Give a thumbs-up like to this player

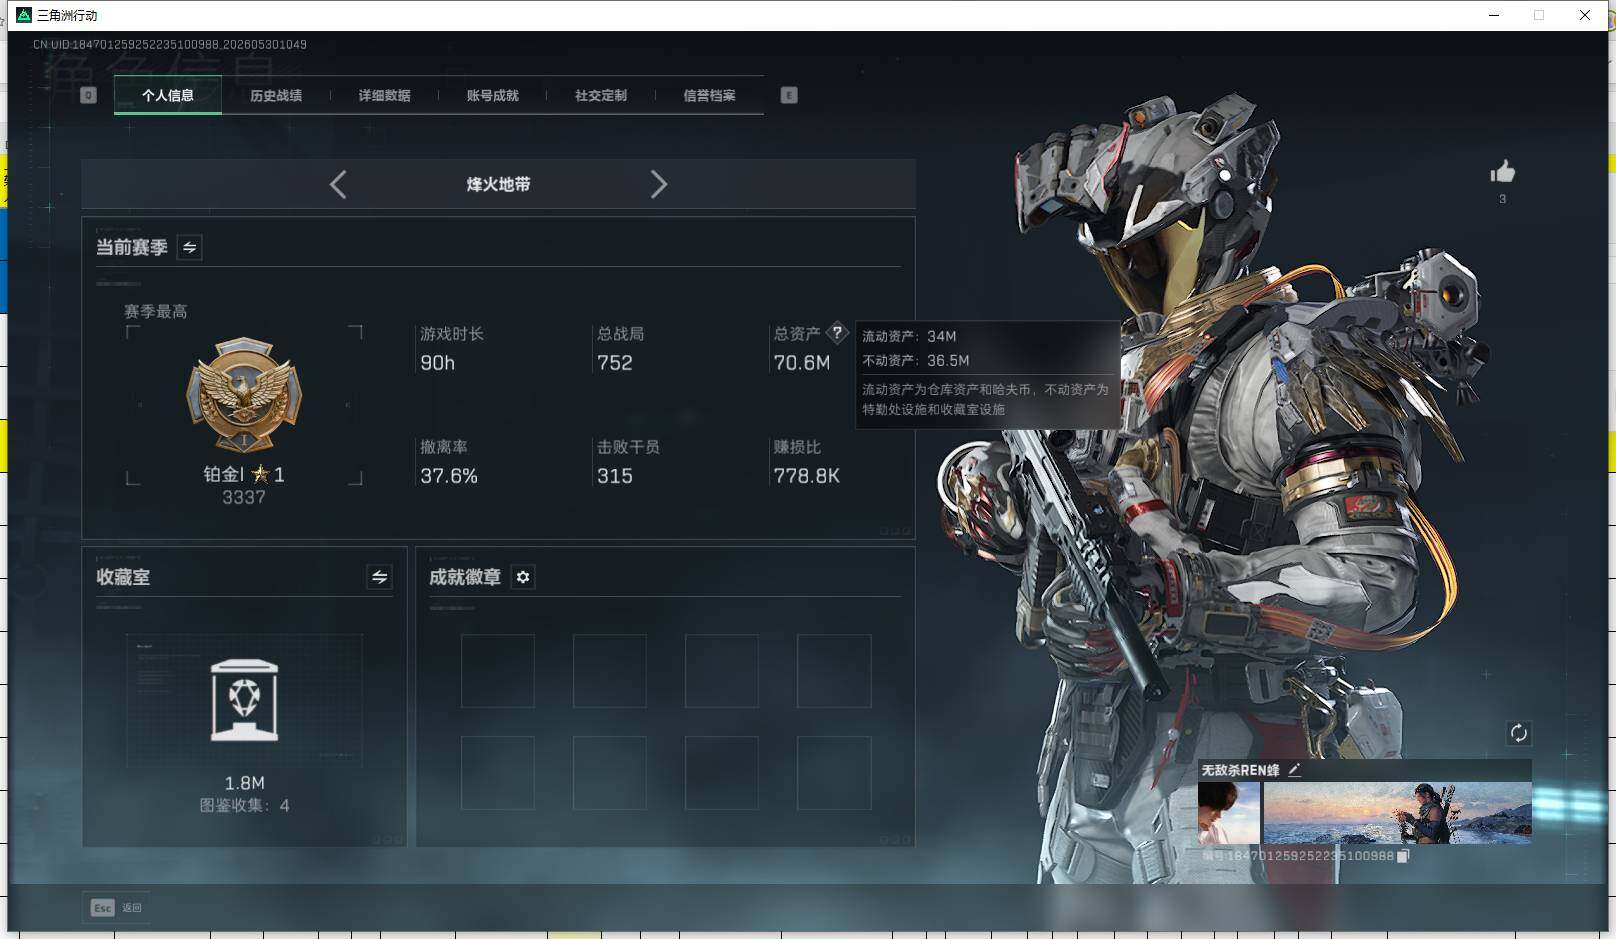coord(1502,172)
